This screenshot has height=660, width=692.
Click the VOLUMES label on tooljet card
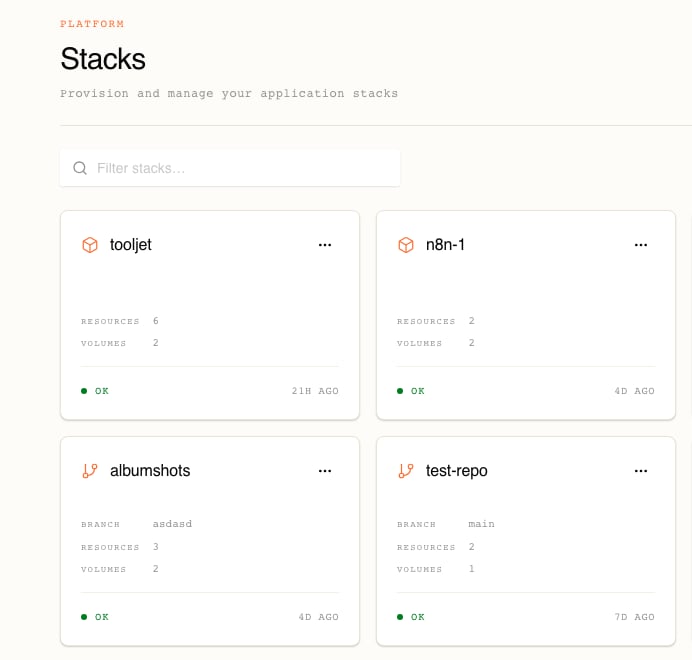pos(104,343)
